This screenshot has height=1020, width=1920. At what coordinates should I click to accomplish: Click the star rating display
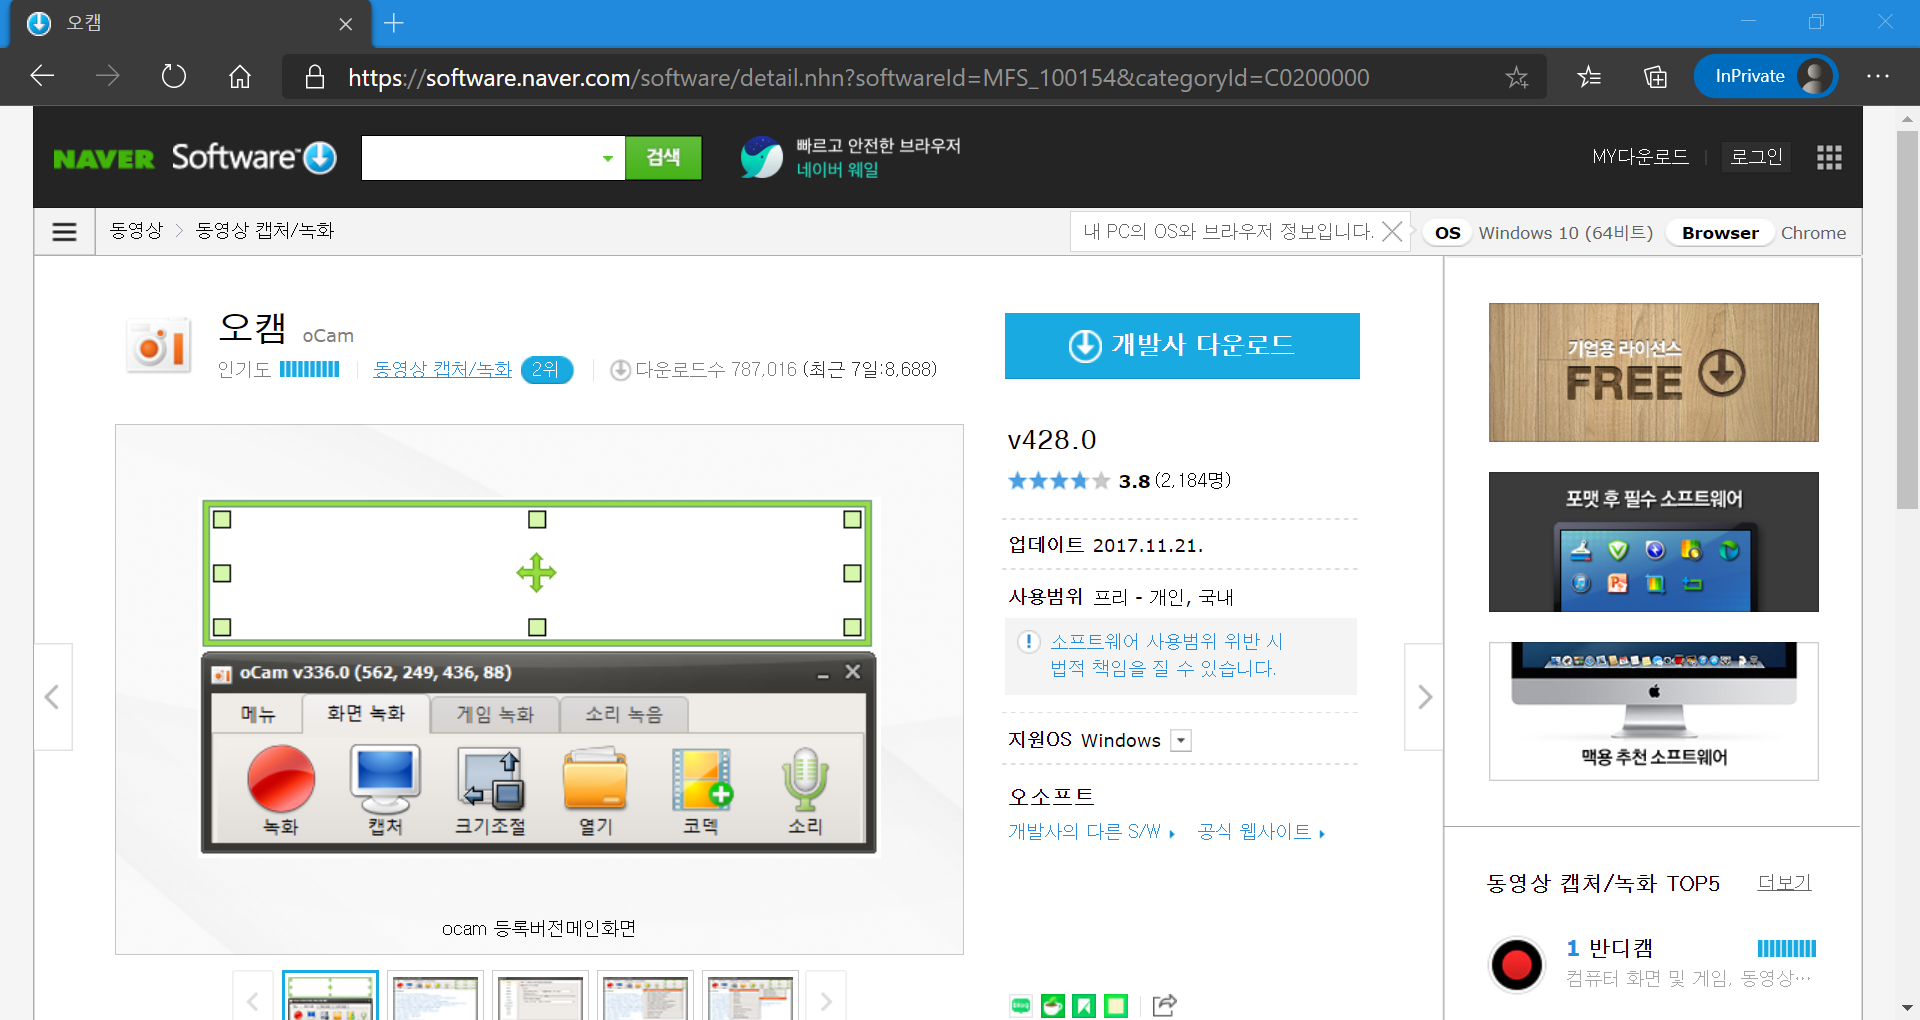[x=1059, y=481]
